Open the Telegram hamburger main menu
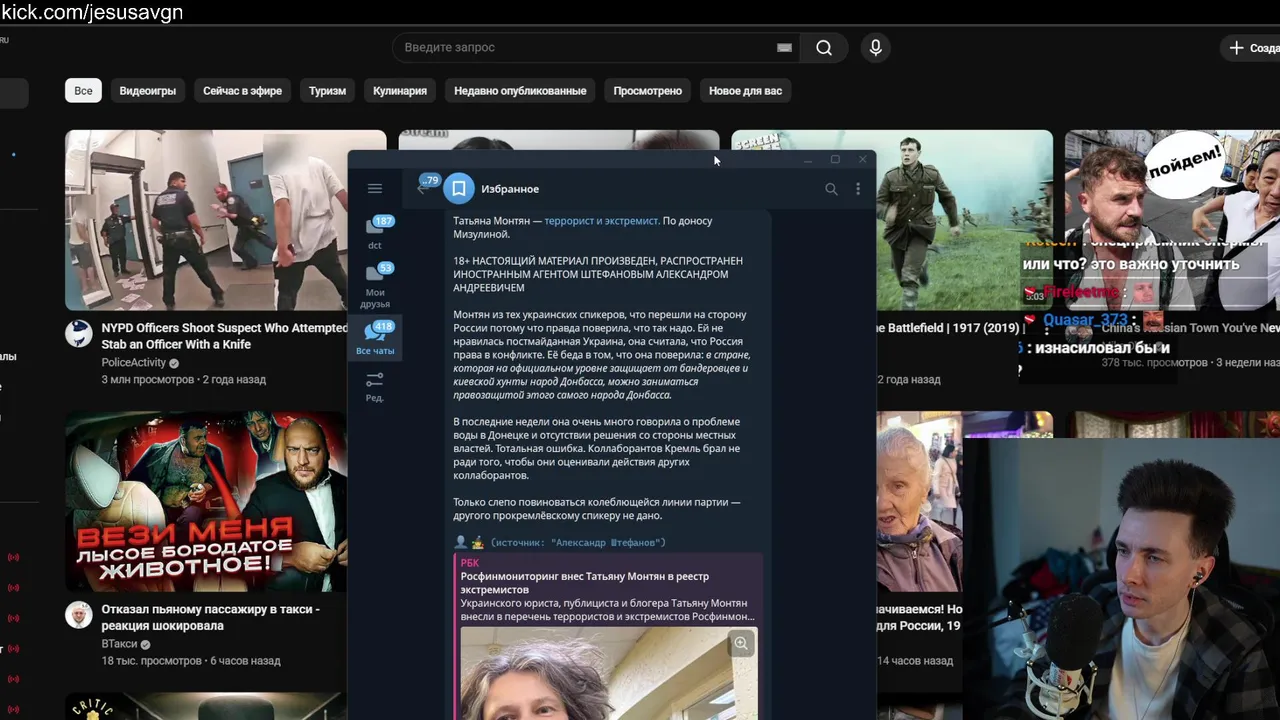 coord(375,188)
